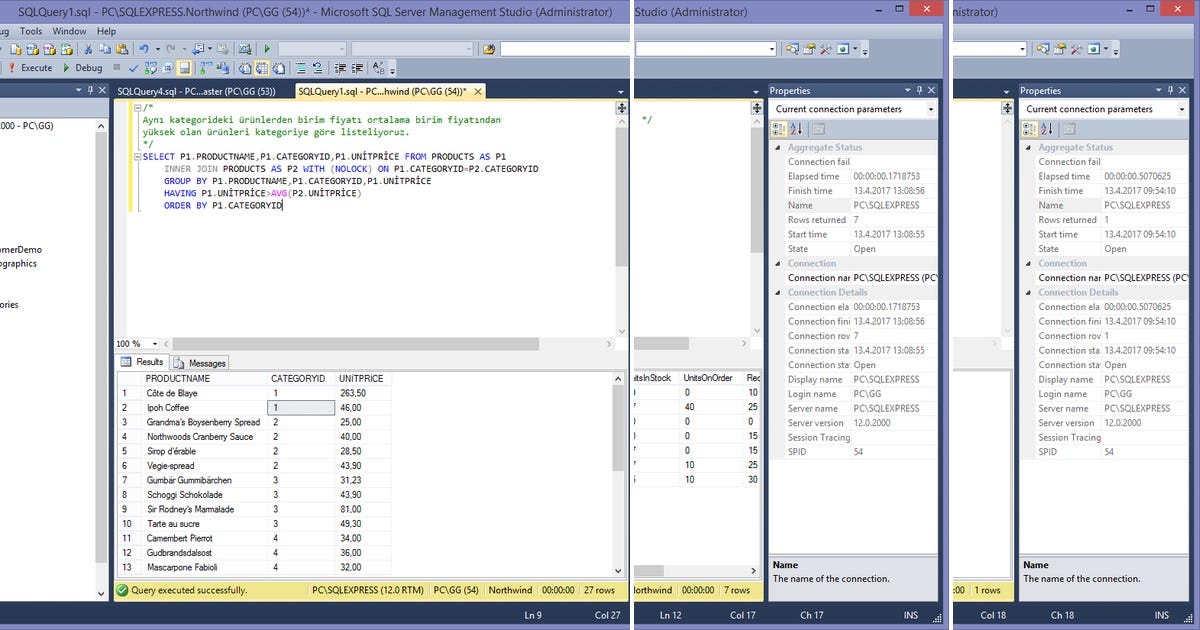The image size is (1200, 630).
Task: Click Registered Servers icon in right window toolbar
Action: pos(1042,48)
